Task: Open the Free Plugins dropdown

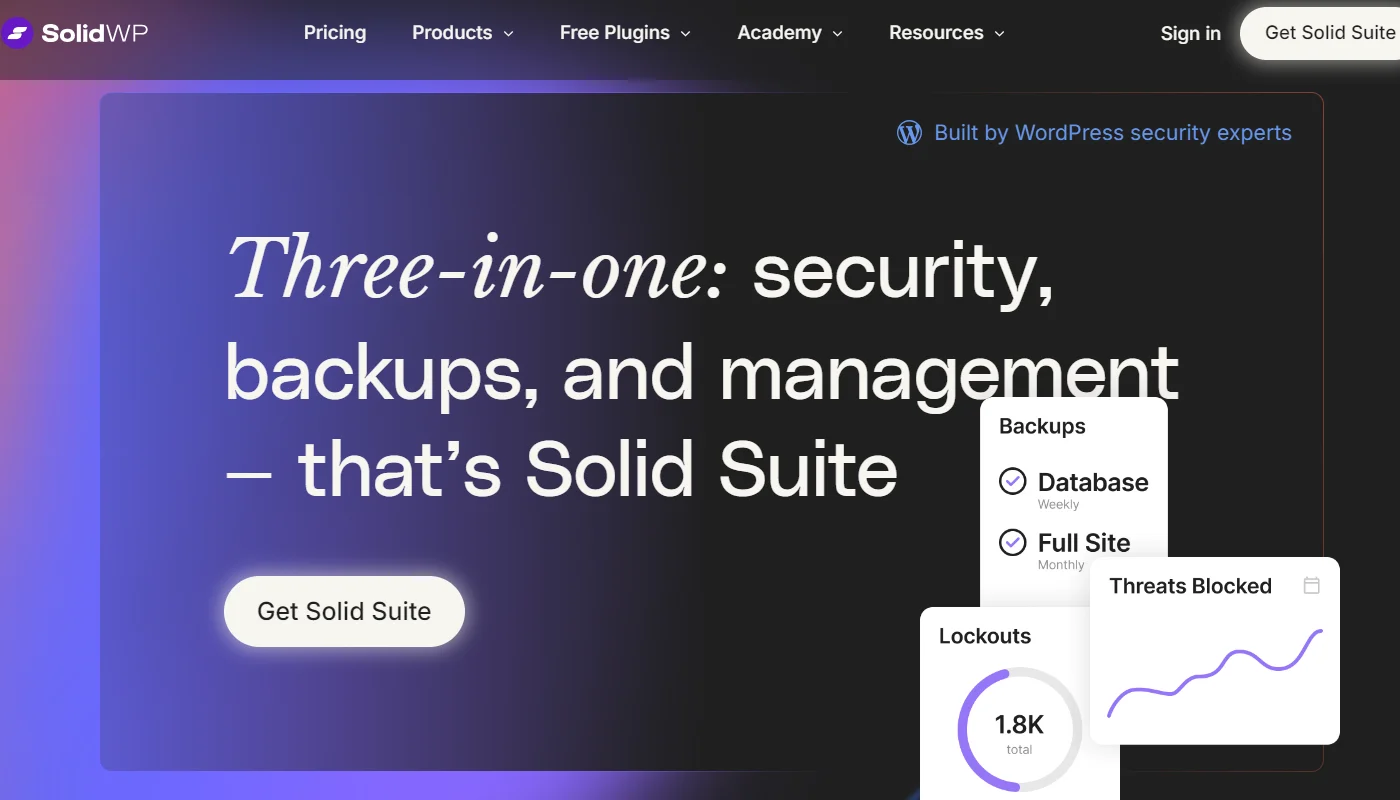Action: pos(624,33)
